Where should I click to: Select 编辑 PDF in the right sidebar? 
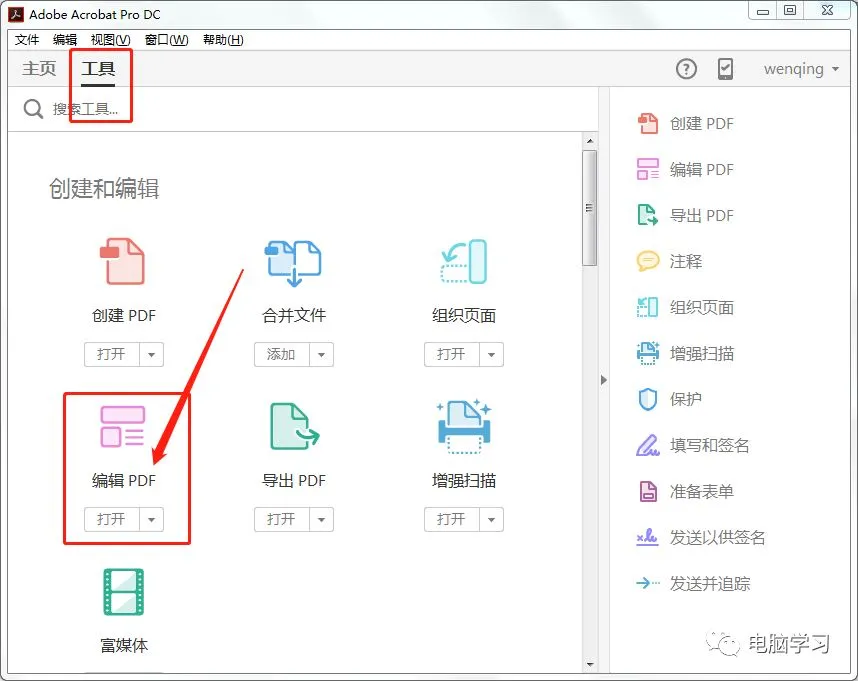point(686,170)
